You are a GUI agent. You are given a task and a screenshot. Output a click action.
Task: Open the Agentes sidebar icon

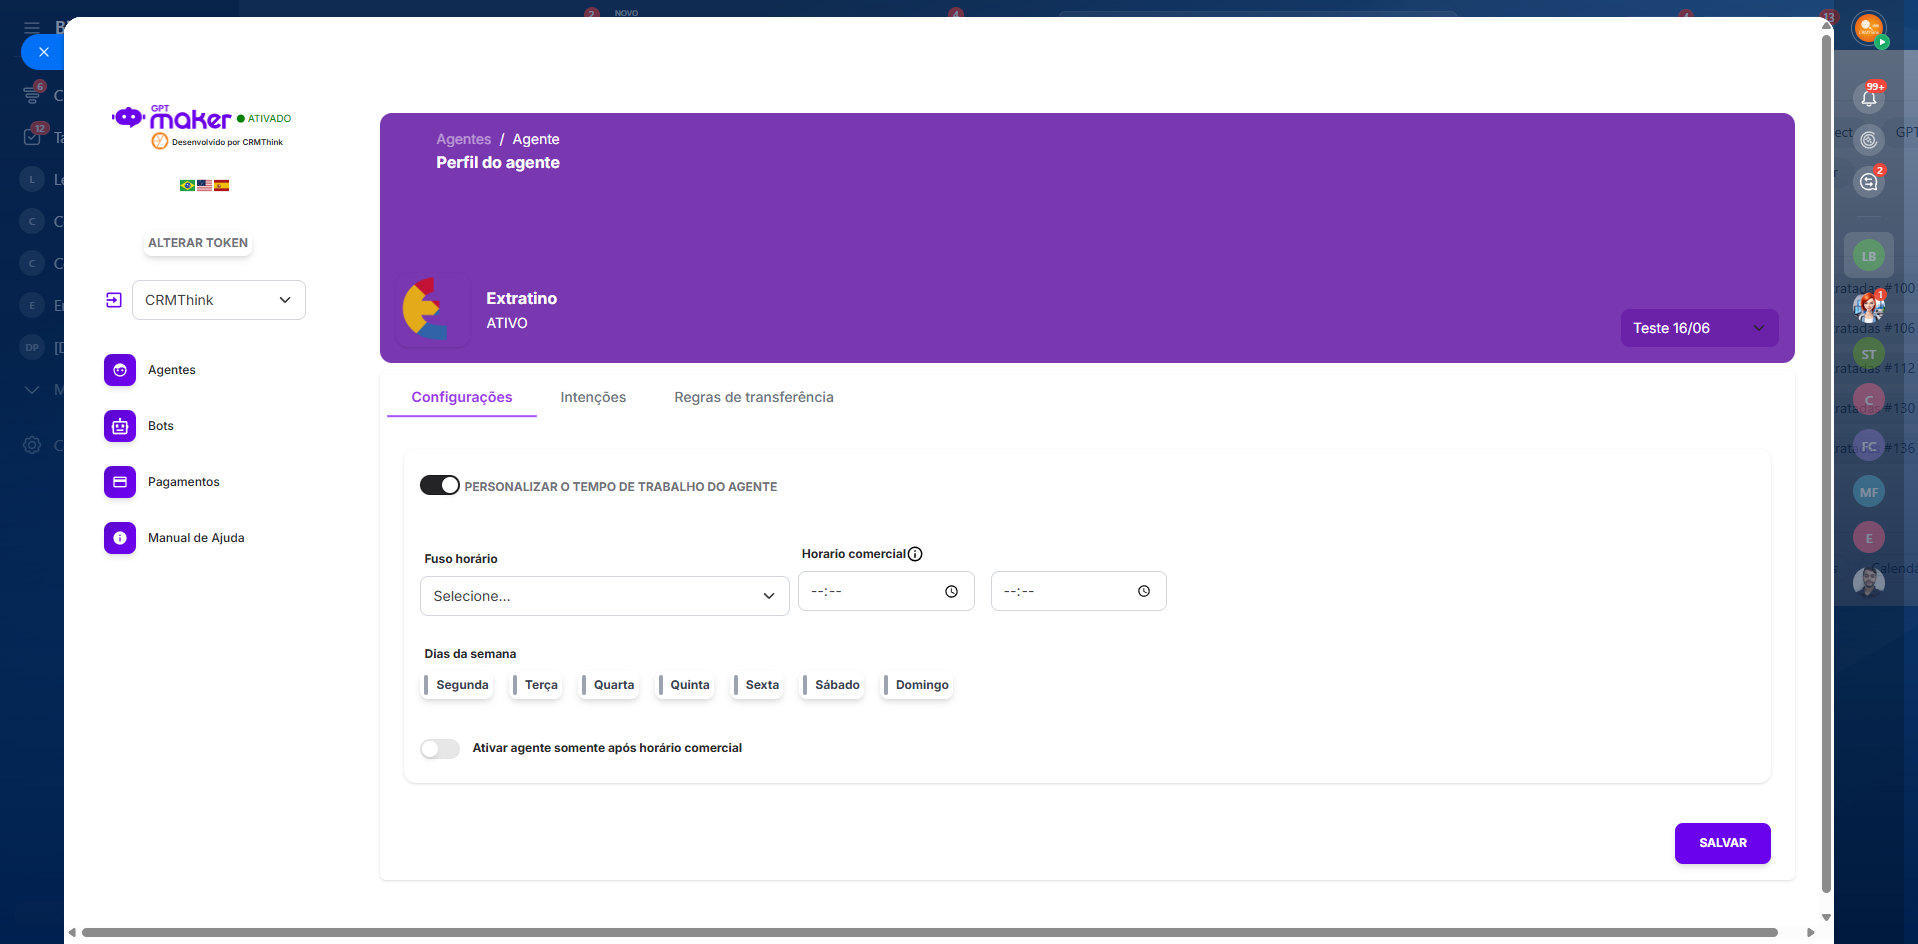(x=120, y=370)
